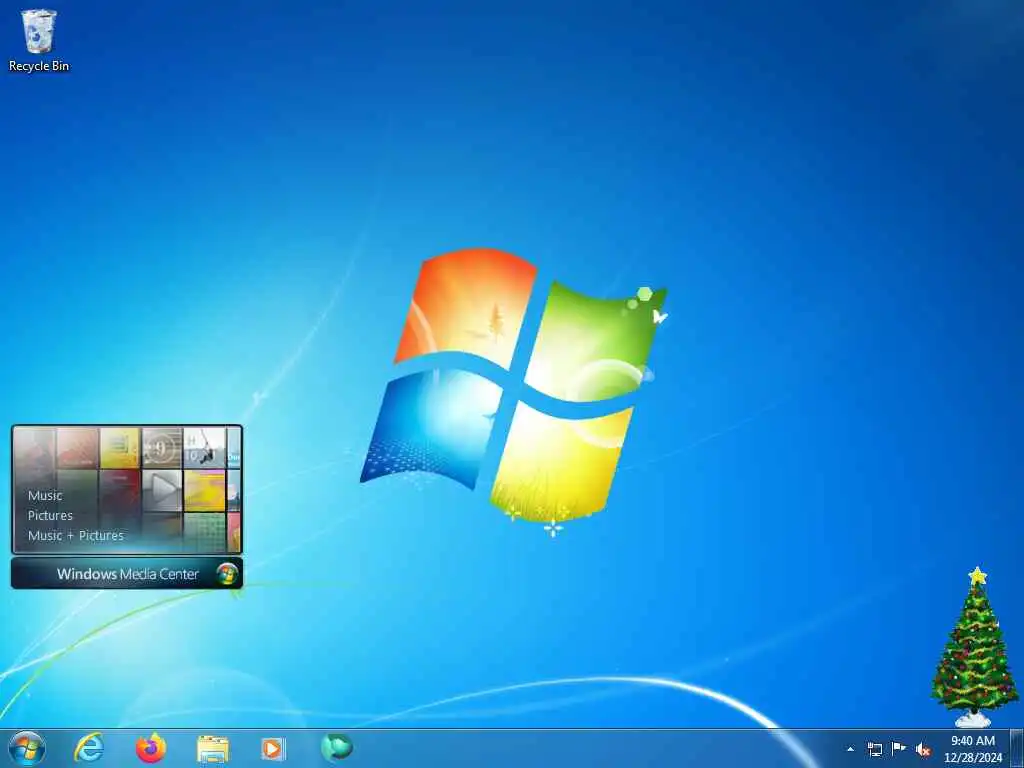This screenshot has width=1024, height=768.
Task: Click the Media Center green logo orb
Action: pos(227,574)
